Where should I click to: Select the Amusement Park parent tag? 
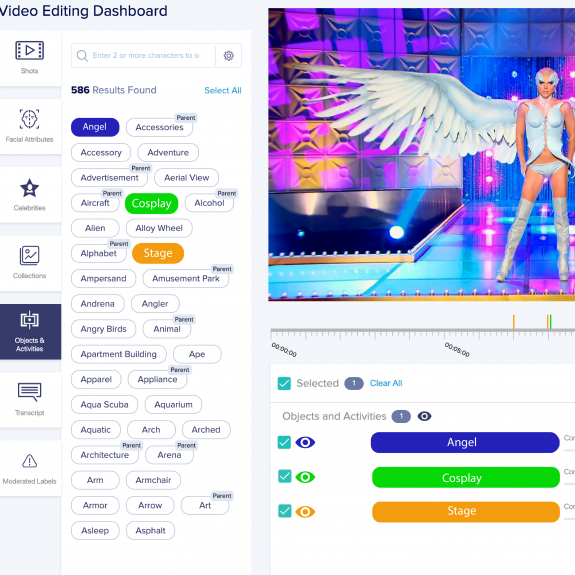[x=186, y=279]
